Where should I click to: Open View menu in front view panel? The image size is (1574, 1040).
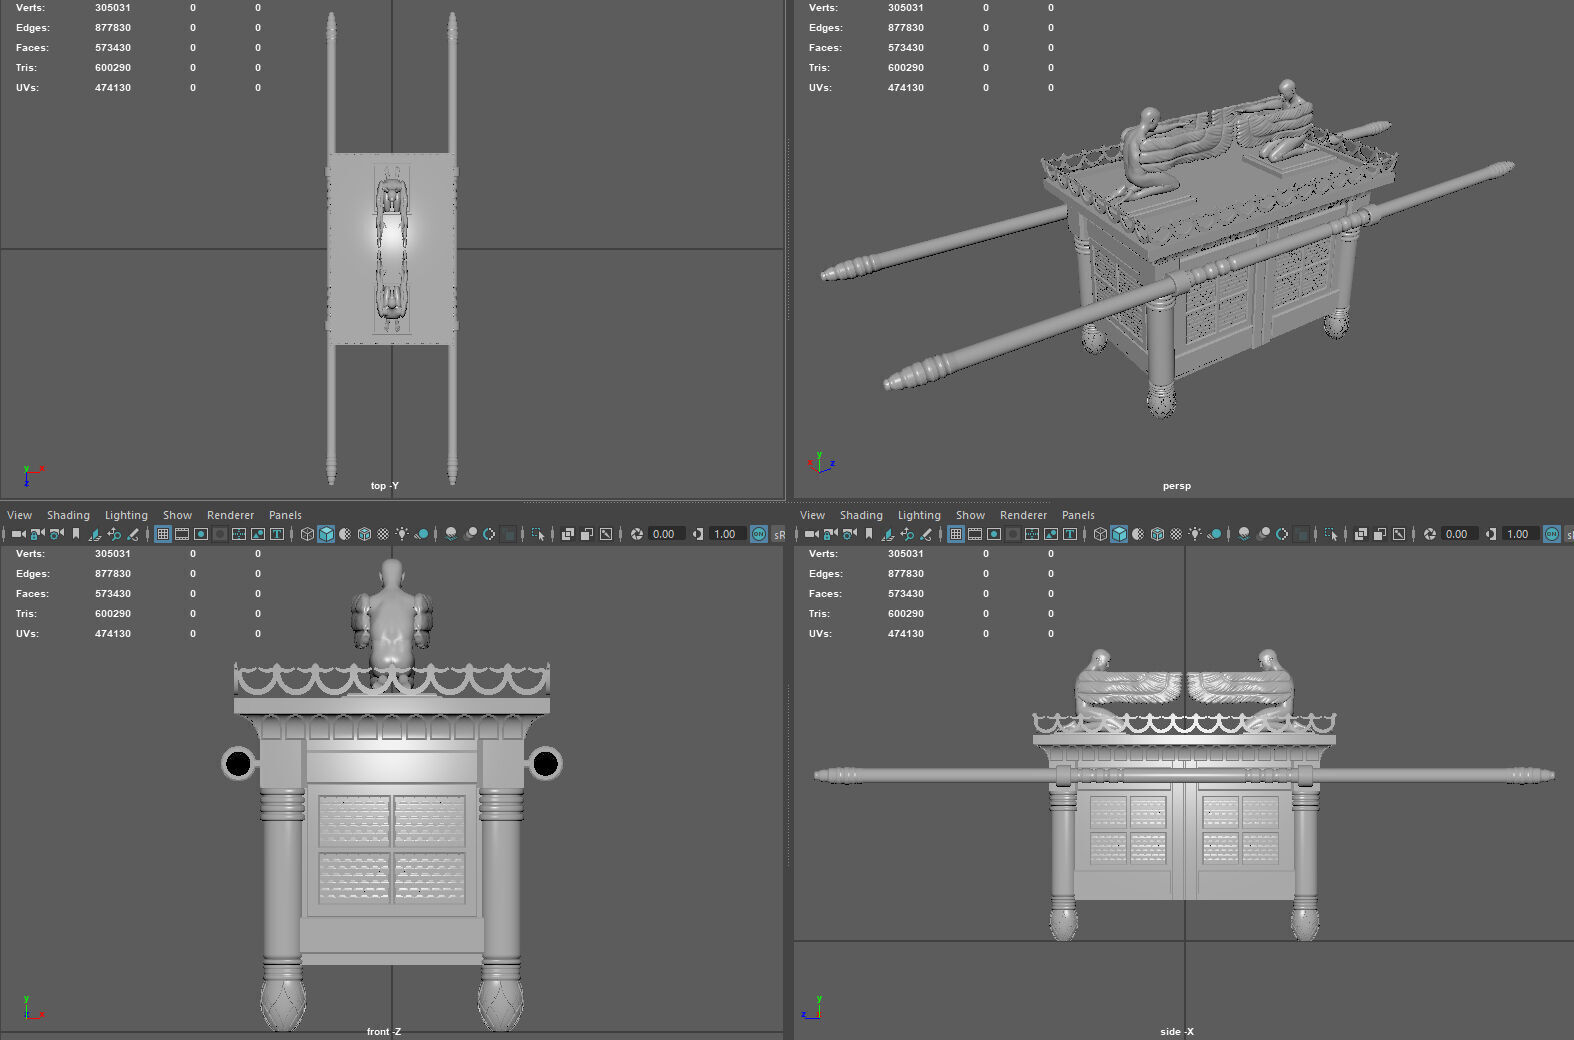19,515
